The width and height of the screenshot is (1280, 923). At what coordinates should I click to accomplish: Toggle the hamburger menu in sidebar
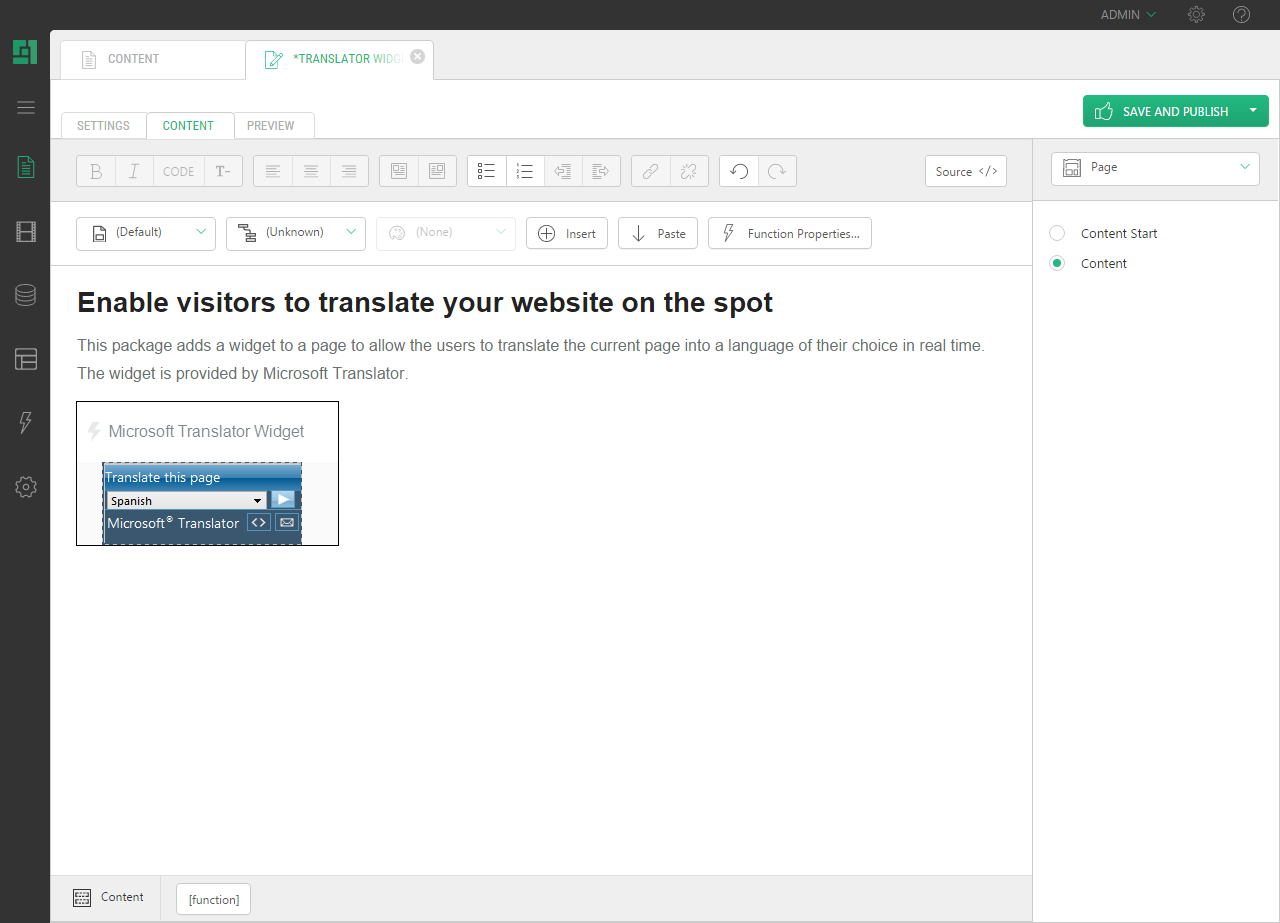pos(26,108)
